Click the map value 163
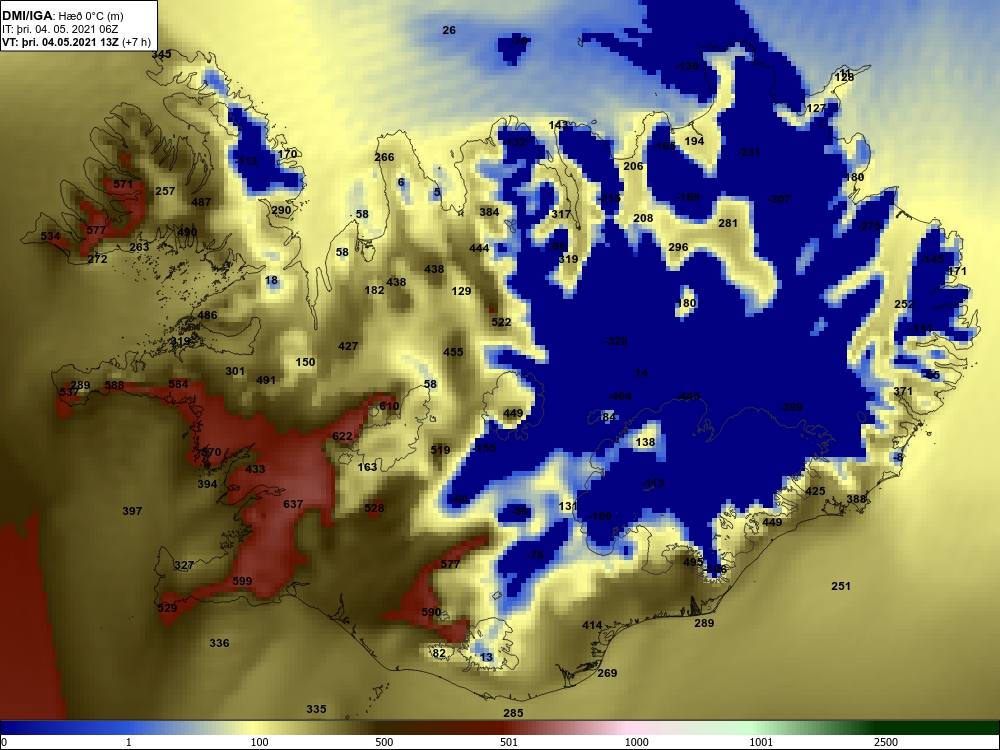The width and height of the screenshot is (1000, 750). click(367, 467)
